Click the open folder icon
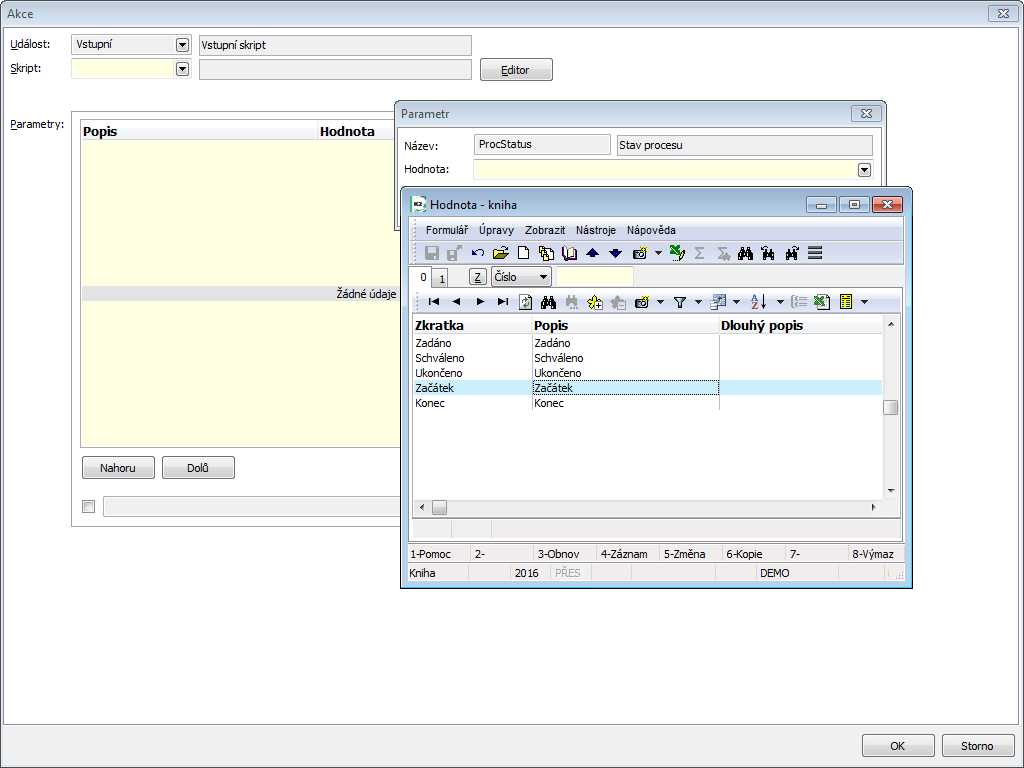The width and height of the screenshot is (1024, 768). (x=500, y=254)
